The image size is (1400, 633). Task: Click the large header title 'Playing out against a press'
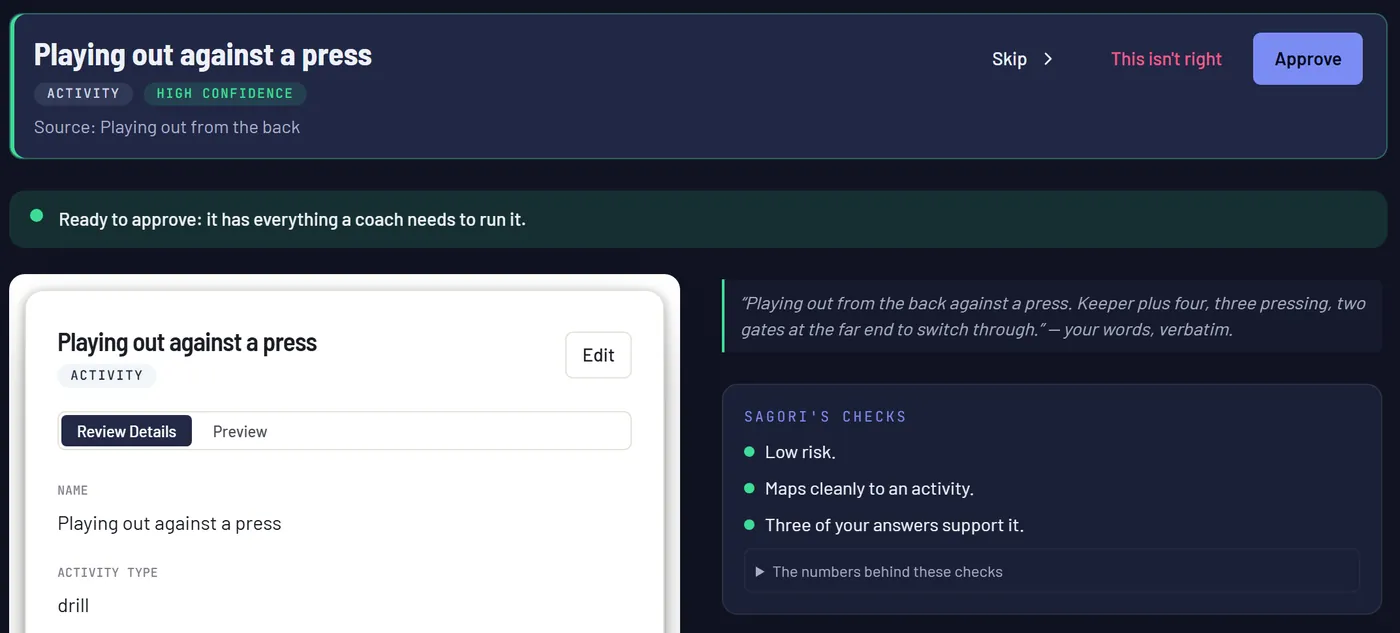coord(203,54)
